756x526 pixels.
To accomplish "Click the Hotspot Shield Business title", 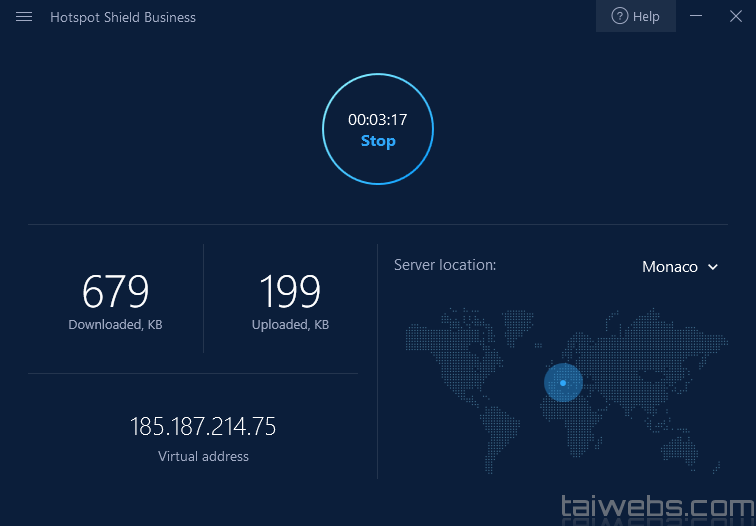I will coord(123,17).
